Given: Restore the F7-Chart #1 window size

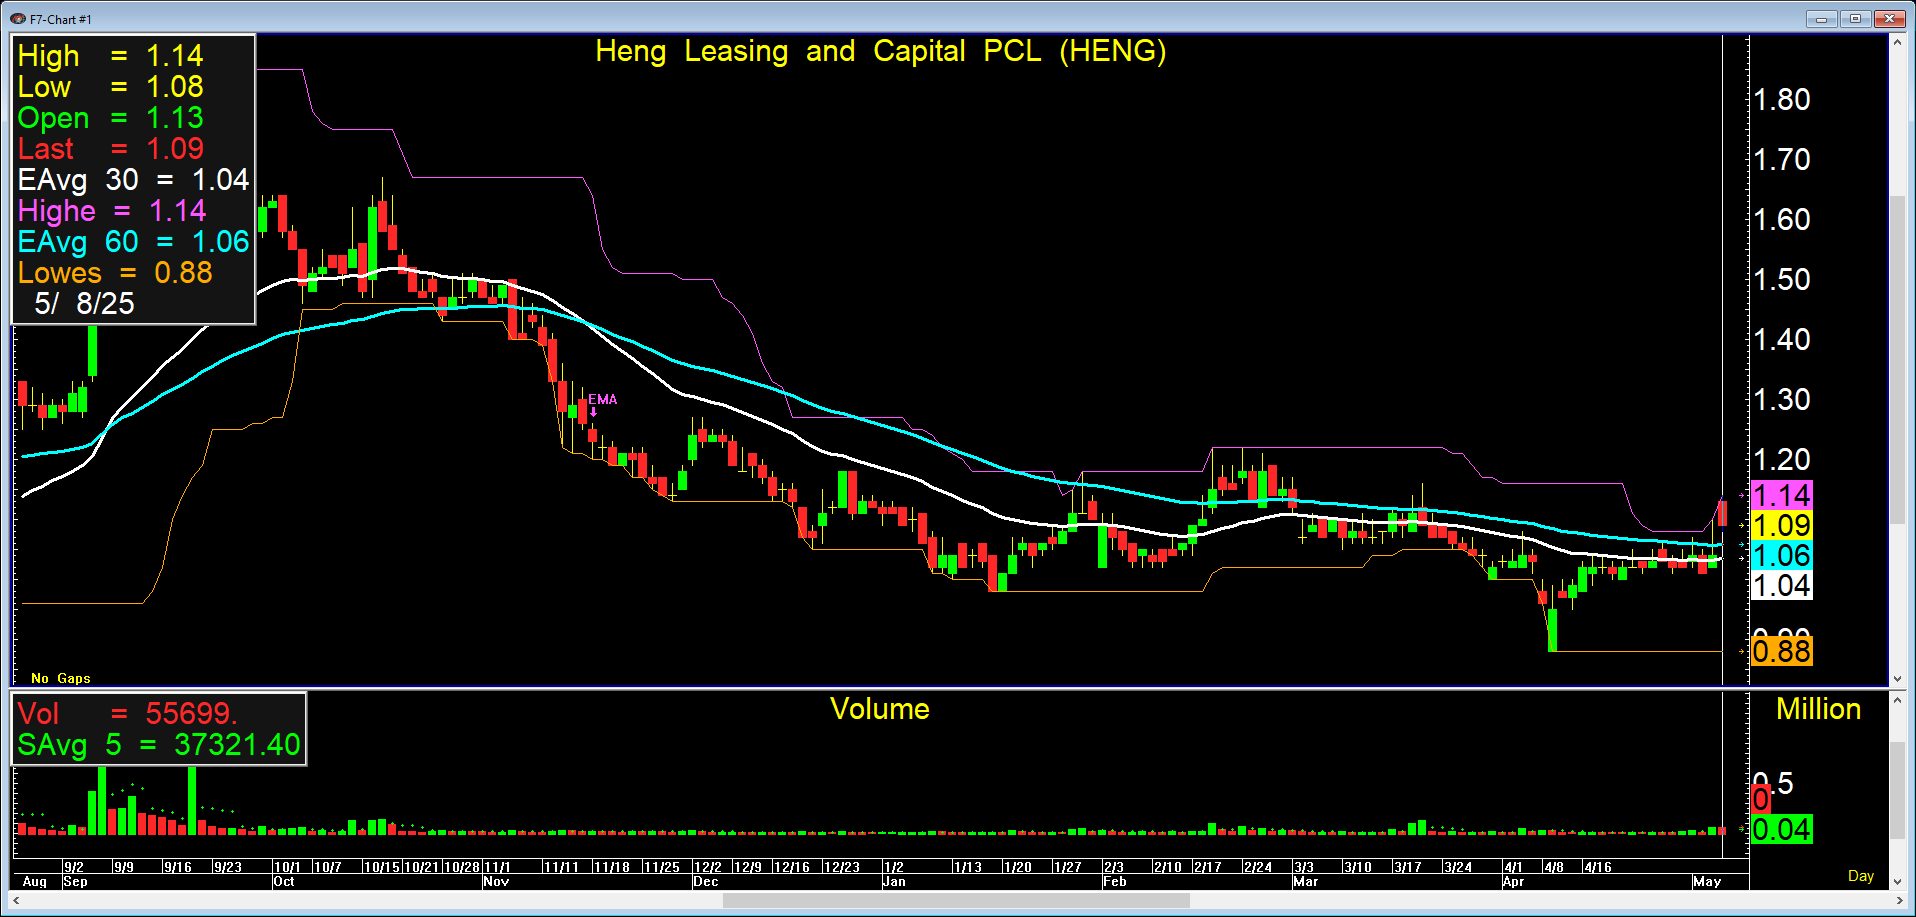Looking at the screenshot, I should tap(1855, 19).
